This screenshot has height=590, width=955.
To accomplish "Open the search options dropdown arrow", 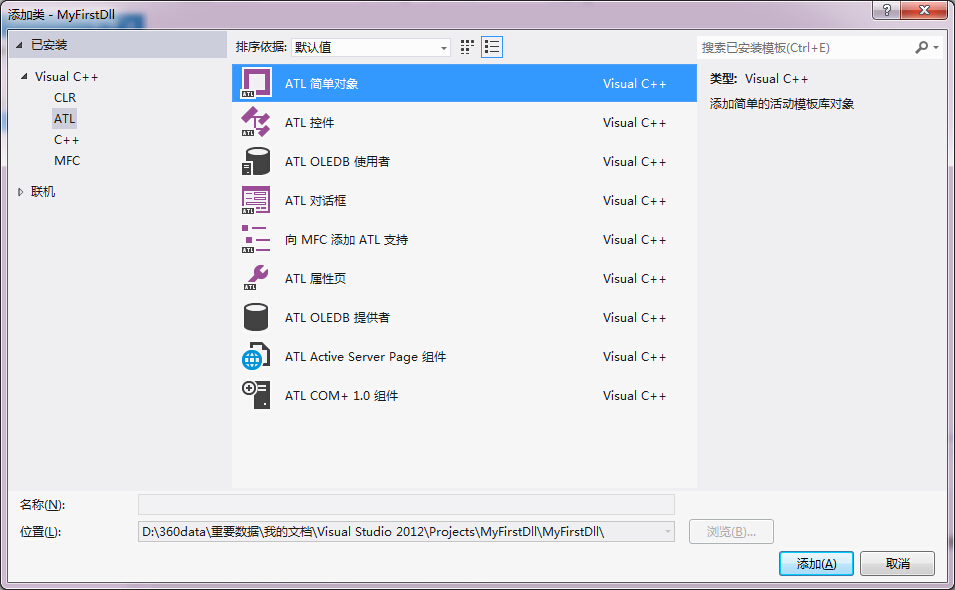I will click(x=936, y=47).
